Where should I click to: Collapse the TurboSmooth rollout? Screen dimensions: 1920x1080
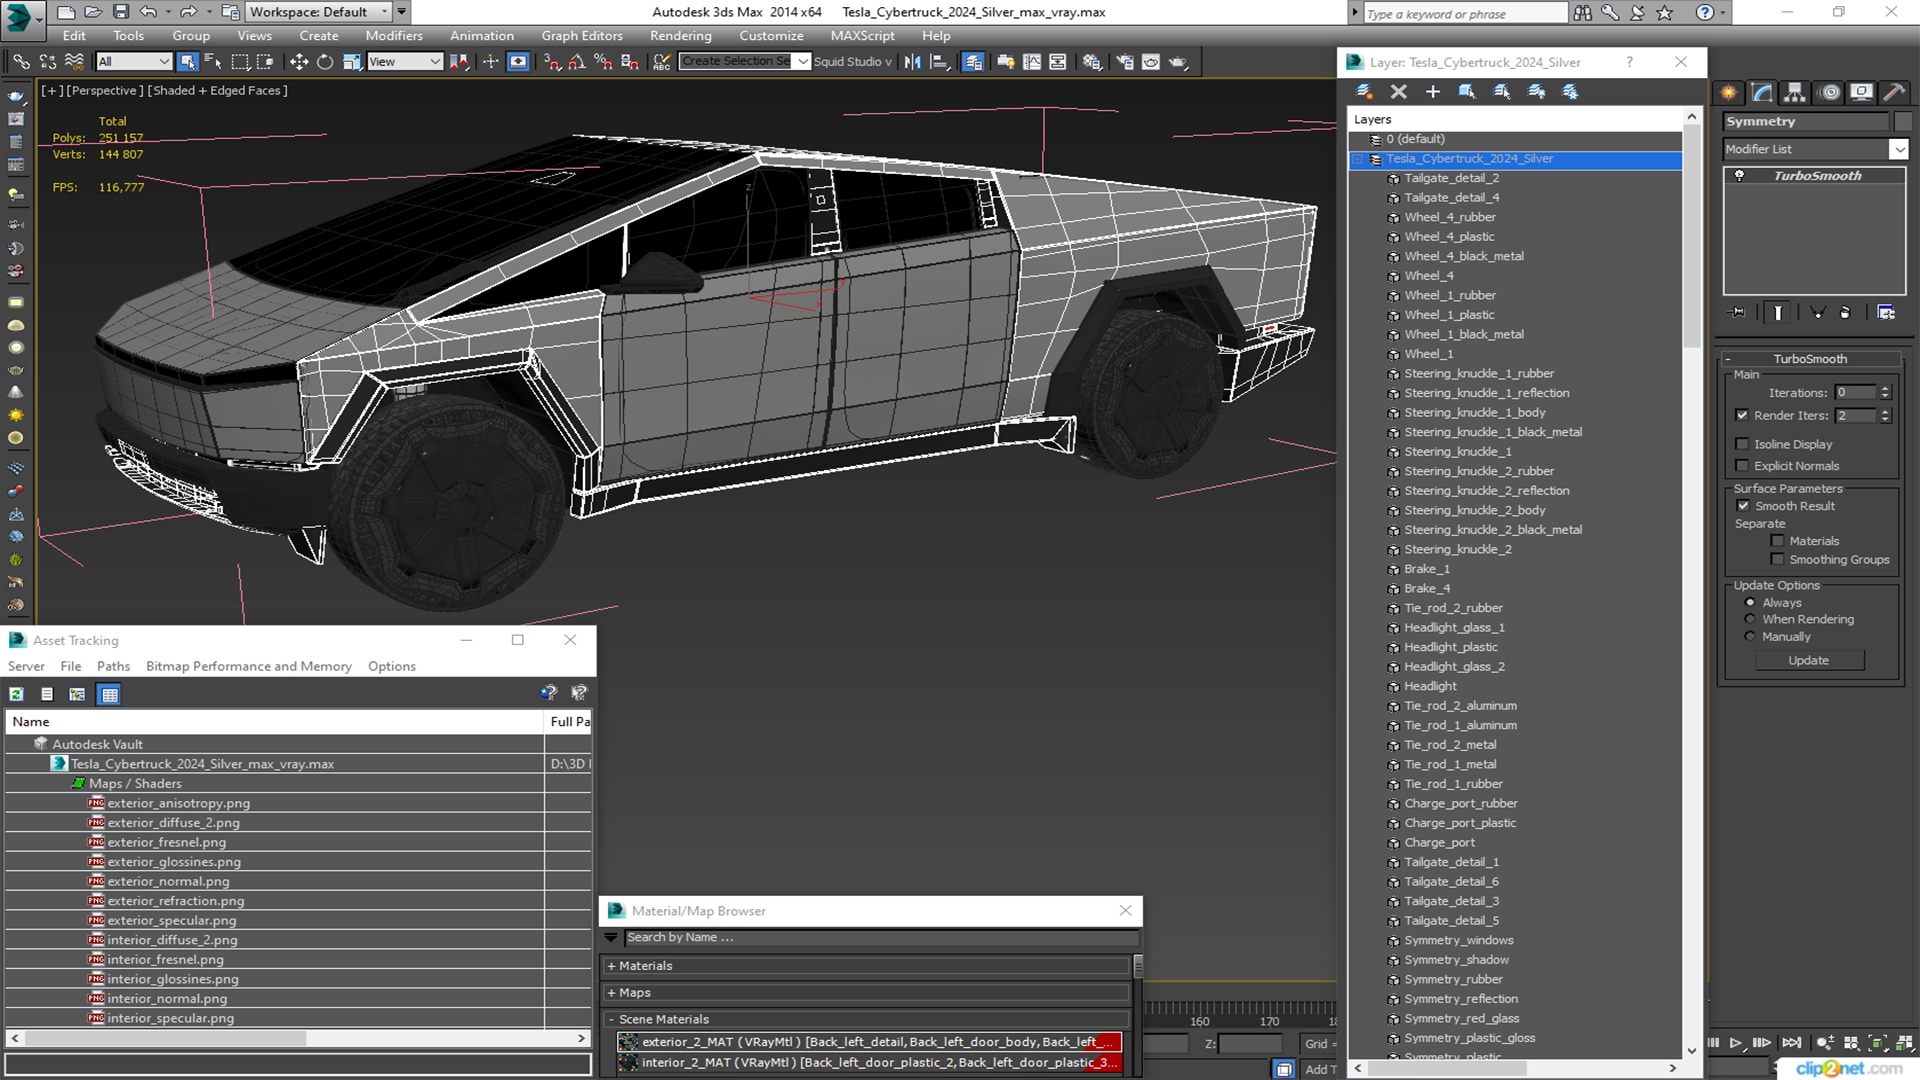[x=1729, y=359]
